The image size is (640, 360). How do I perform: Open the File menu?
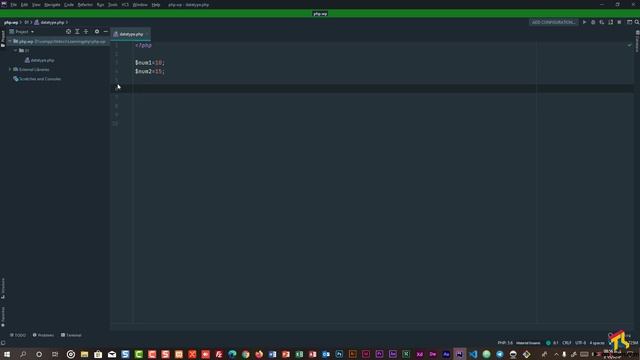(x=13, y=5)
